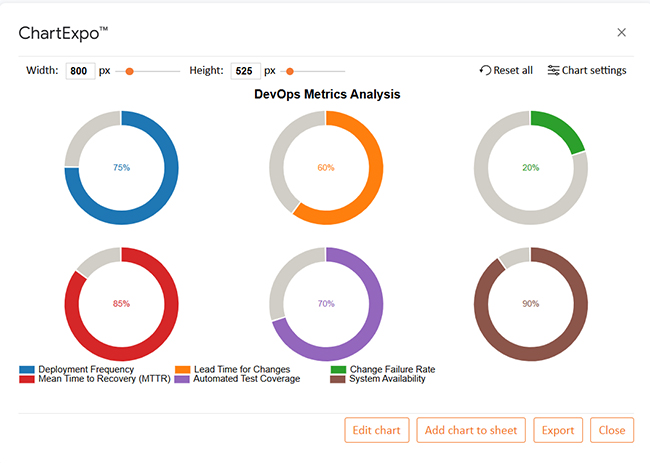The height and width of the screenshot is (463, 650).
Task: Select the red MTTR legend swatch
Action: click(26, 379)
